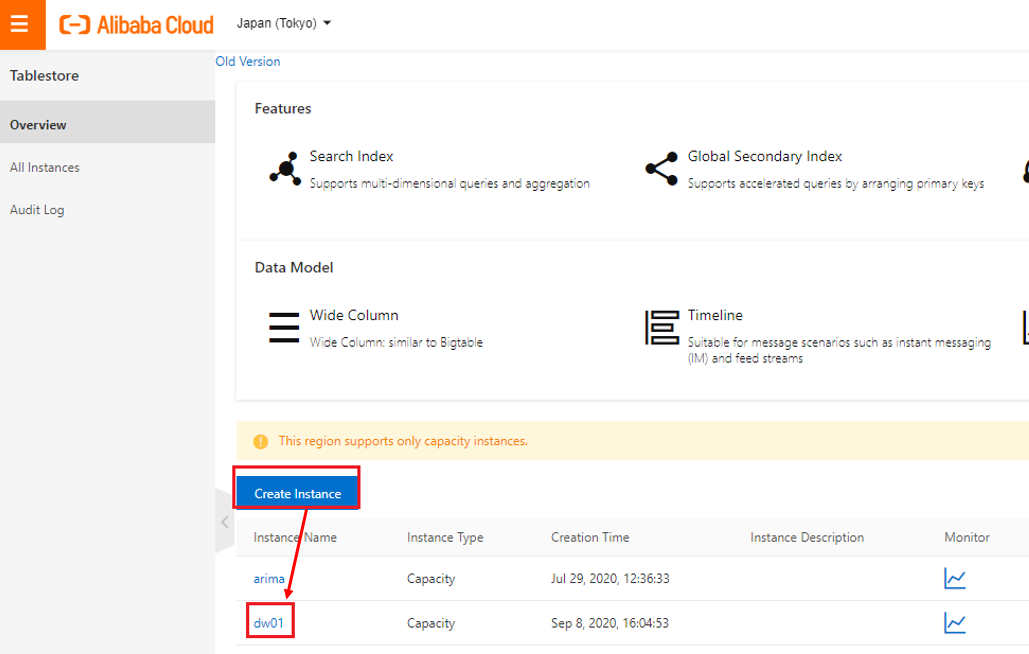Image resolution: width=1029 pixels, height=654 pixels.
Task: Click the Sep 8, 2020 creation time
Action: [x=610, y=623]
